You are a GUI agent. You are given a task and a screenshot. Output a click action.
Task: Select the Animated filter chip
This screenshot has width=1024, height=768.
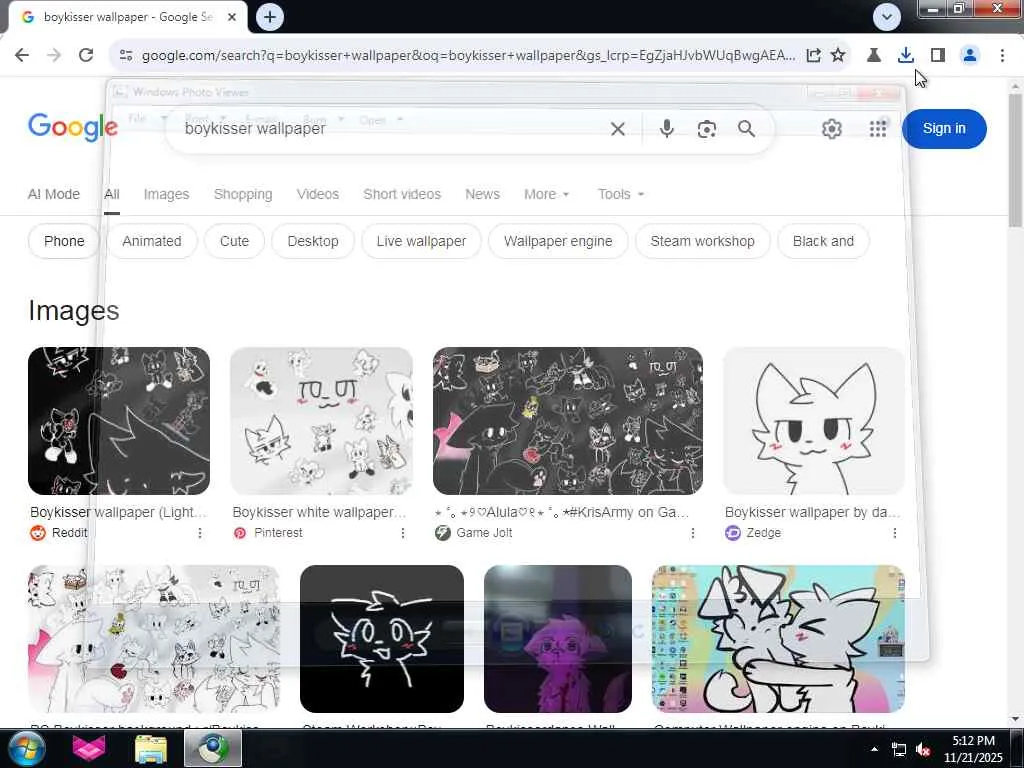point(152,241)
